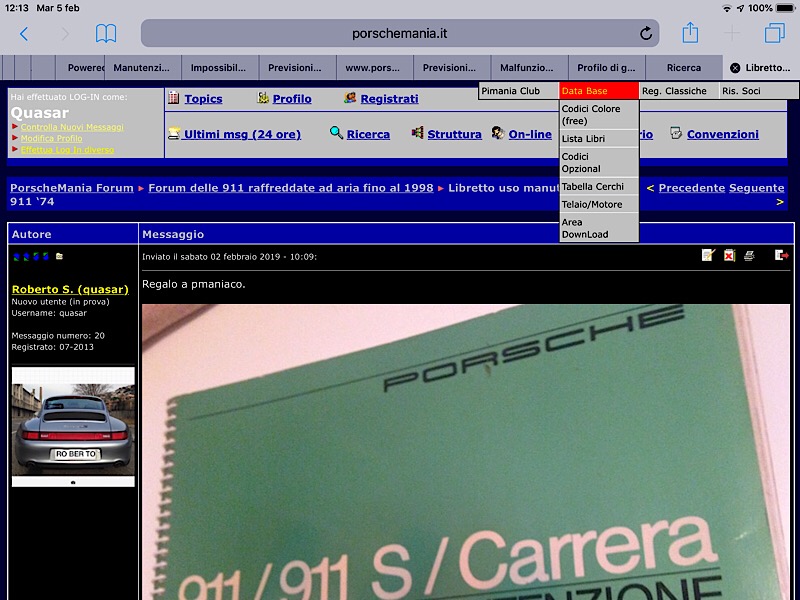Click the Convenzioni icon
The width and height of the screenshot is (800, 600).
pos(676,133)
